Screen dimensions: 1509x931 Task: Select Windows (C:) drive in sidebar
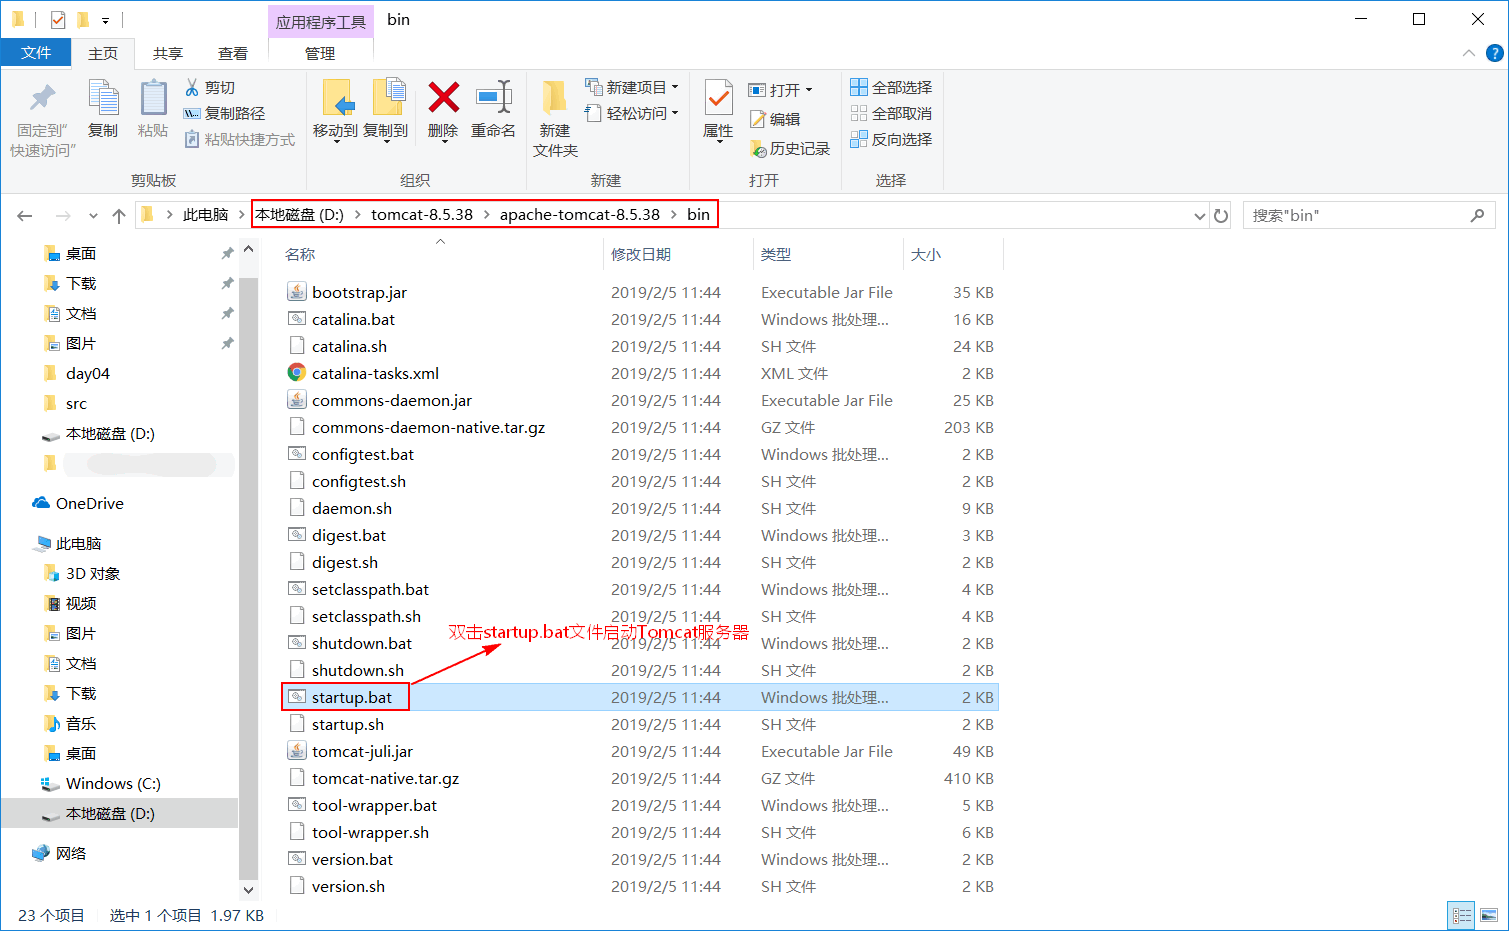pos(100,784)
